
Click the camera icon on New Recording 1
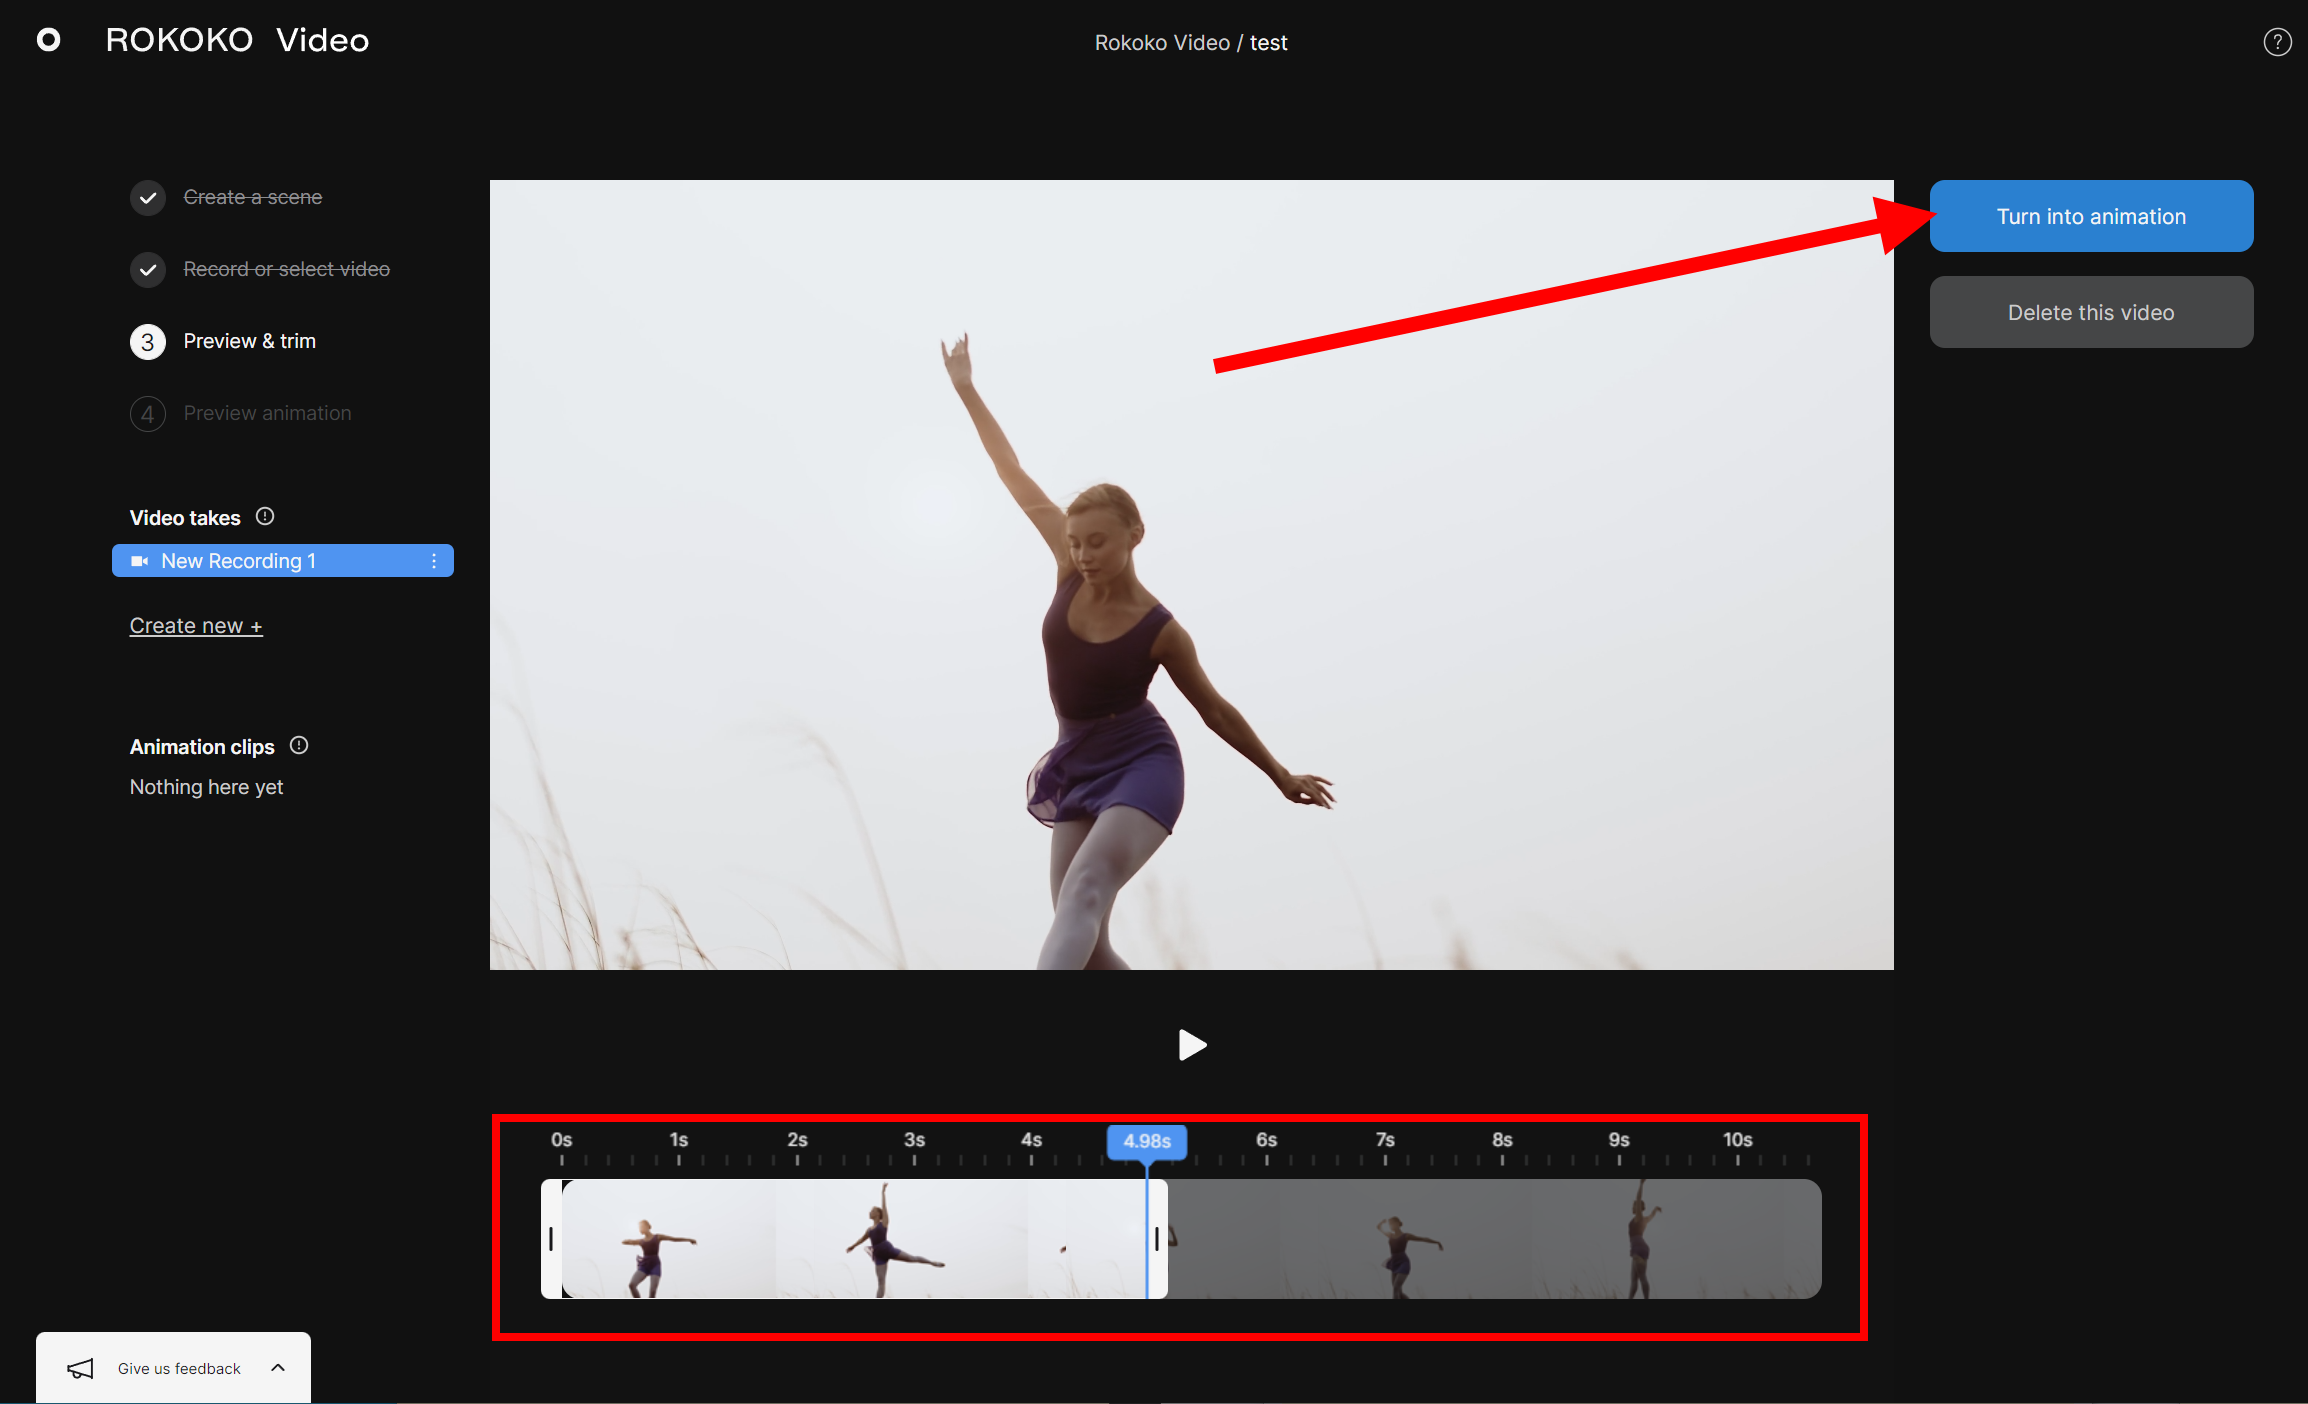point(140,561)
